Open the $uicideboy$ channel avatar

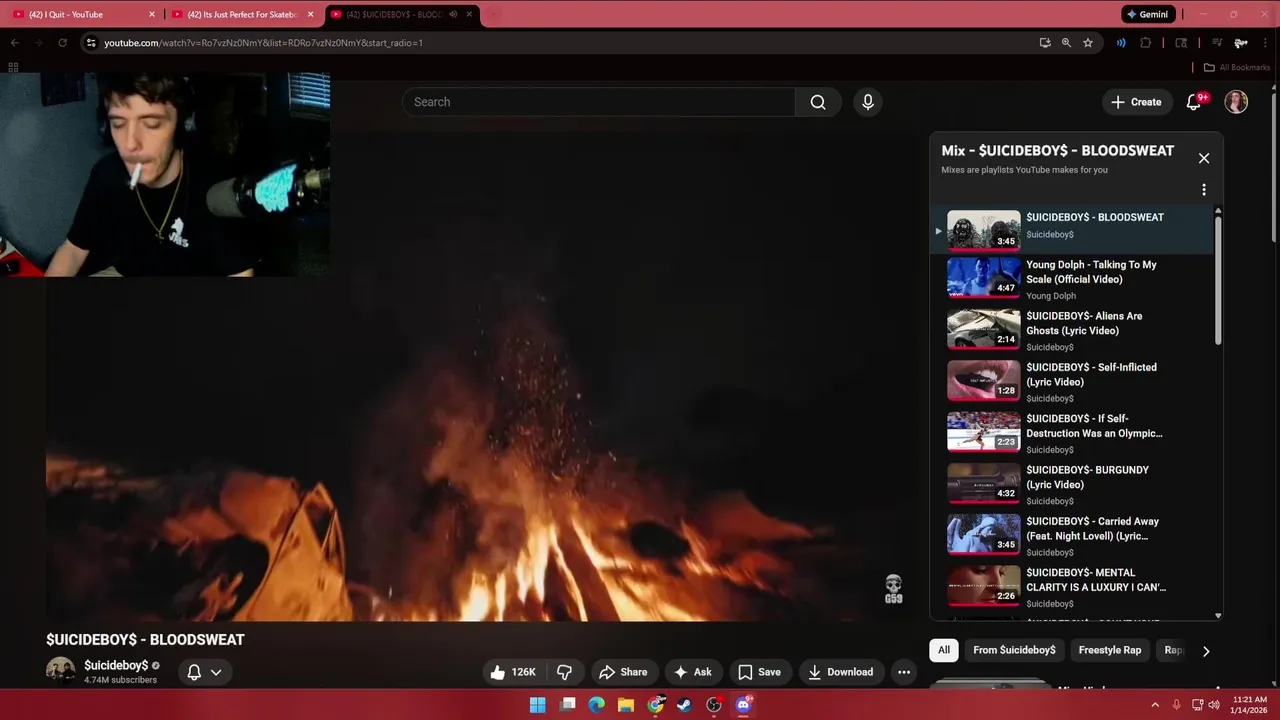(x=60, y=671)
